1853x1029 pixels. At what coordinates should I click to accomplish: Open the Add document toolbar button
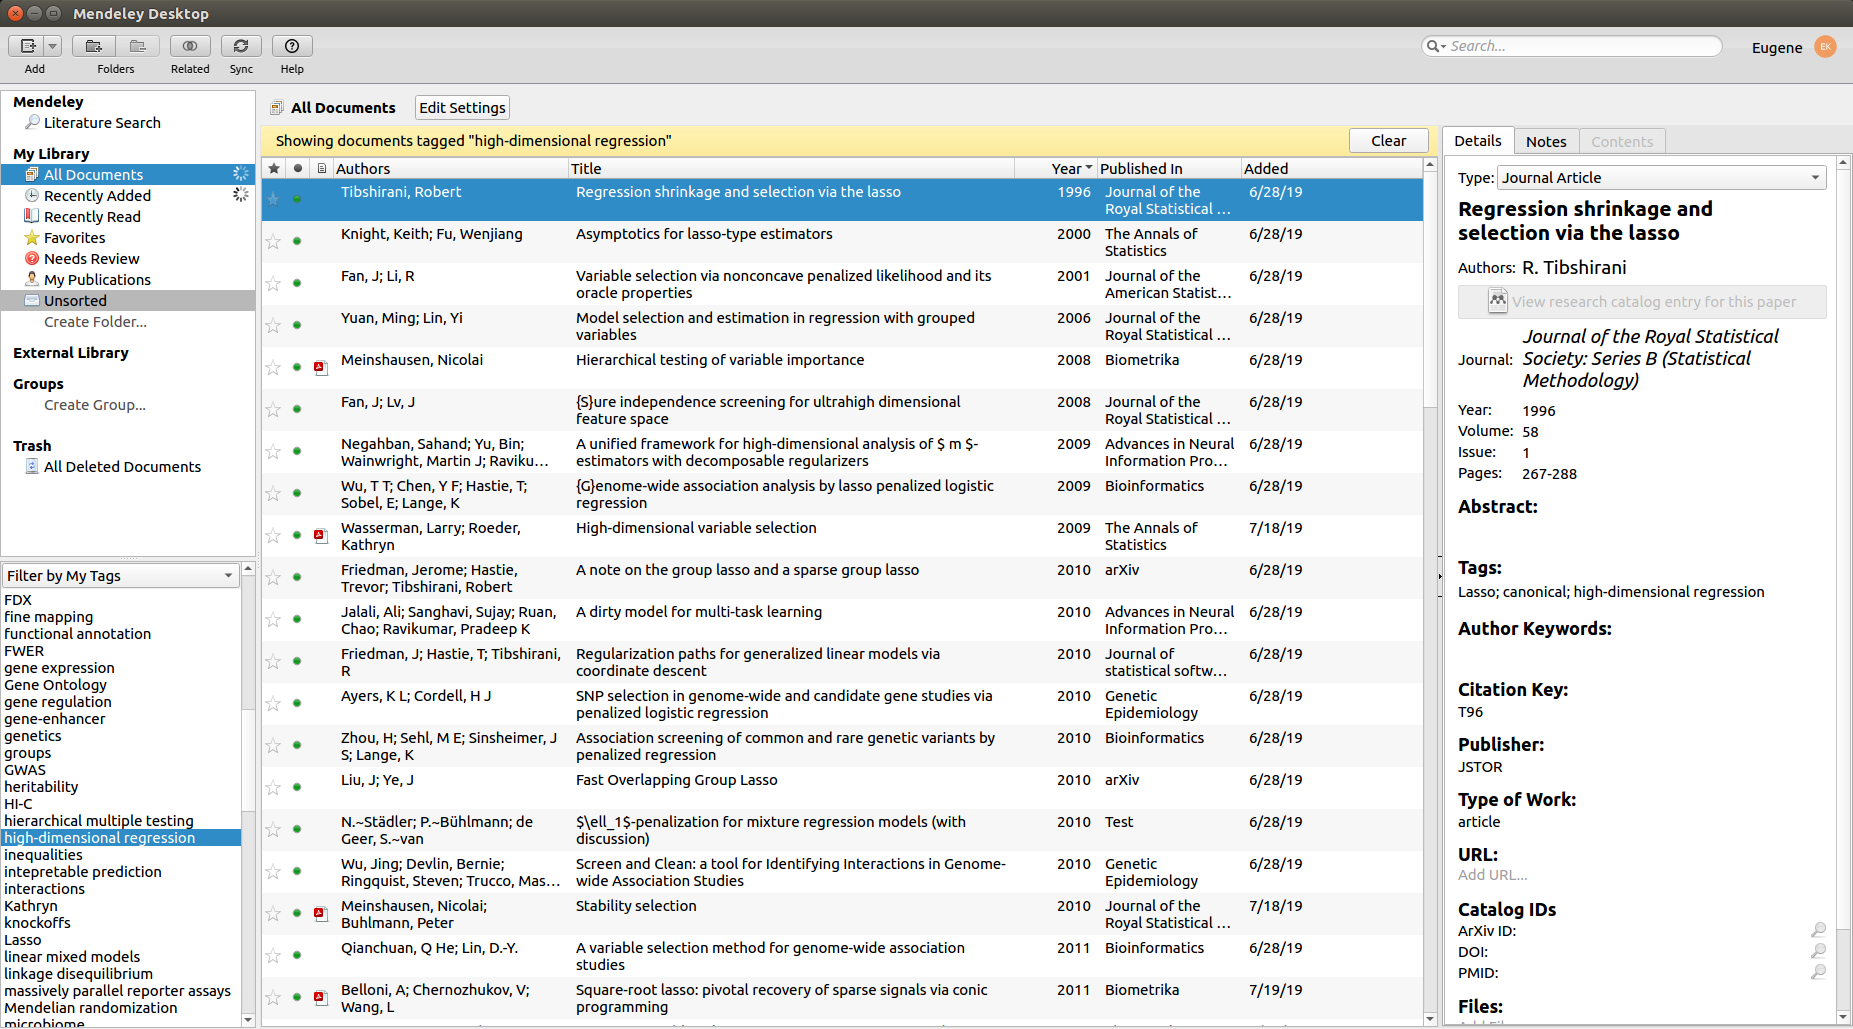[x=27, y=46]
